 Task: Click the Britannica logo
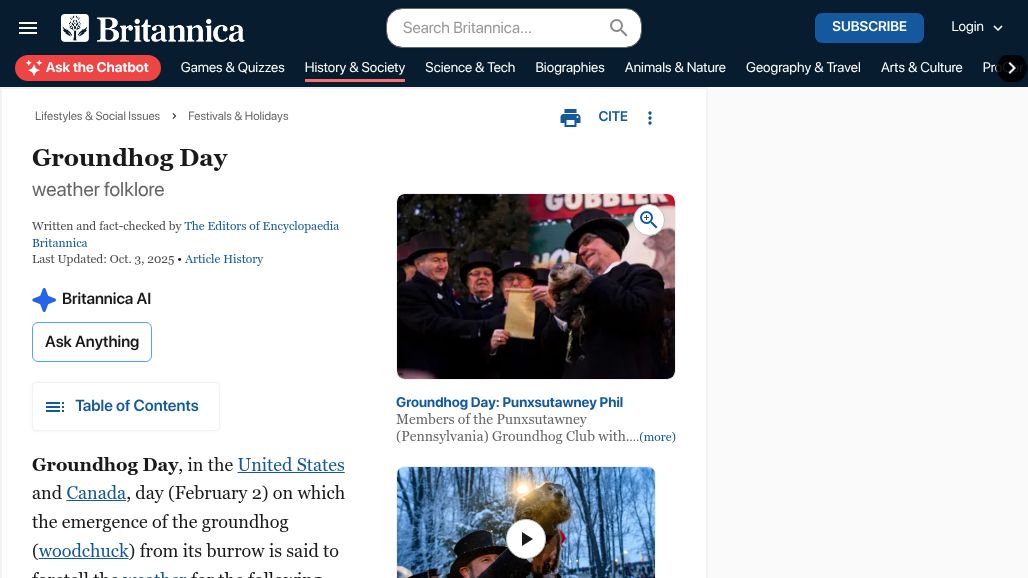153,29
